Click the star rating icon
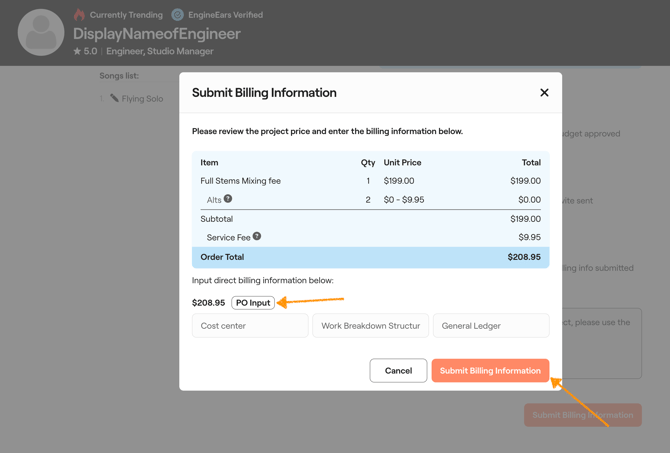 tap(77, 51)
